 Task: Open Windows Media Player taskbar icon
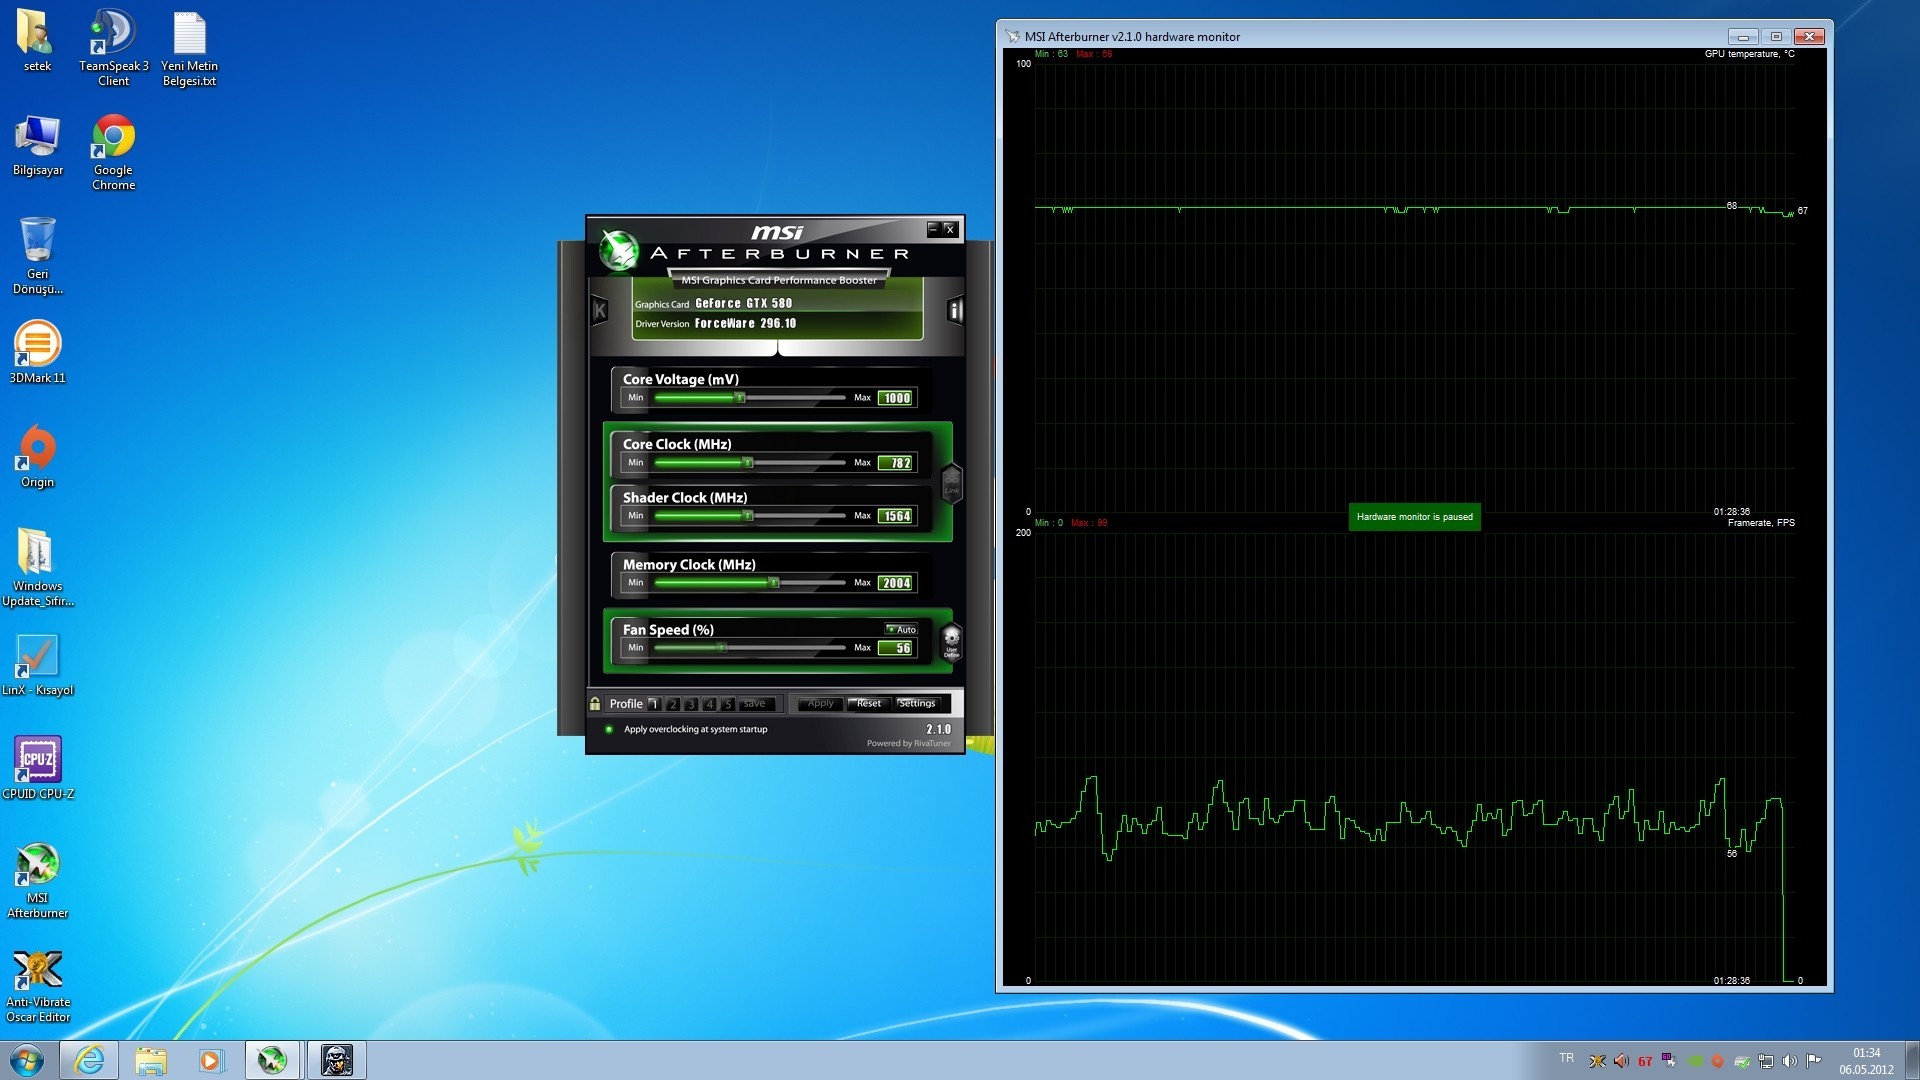pyautogui.click(x=210, y=1060)
